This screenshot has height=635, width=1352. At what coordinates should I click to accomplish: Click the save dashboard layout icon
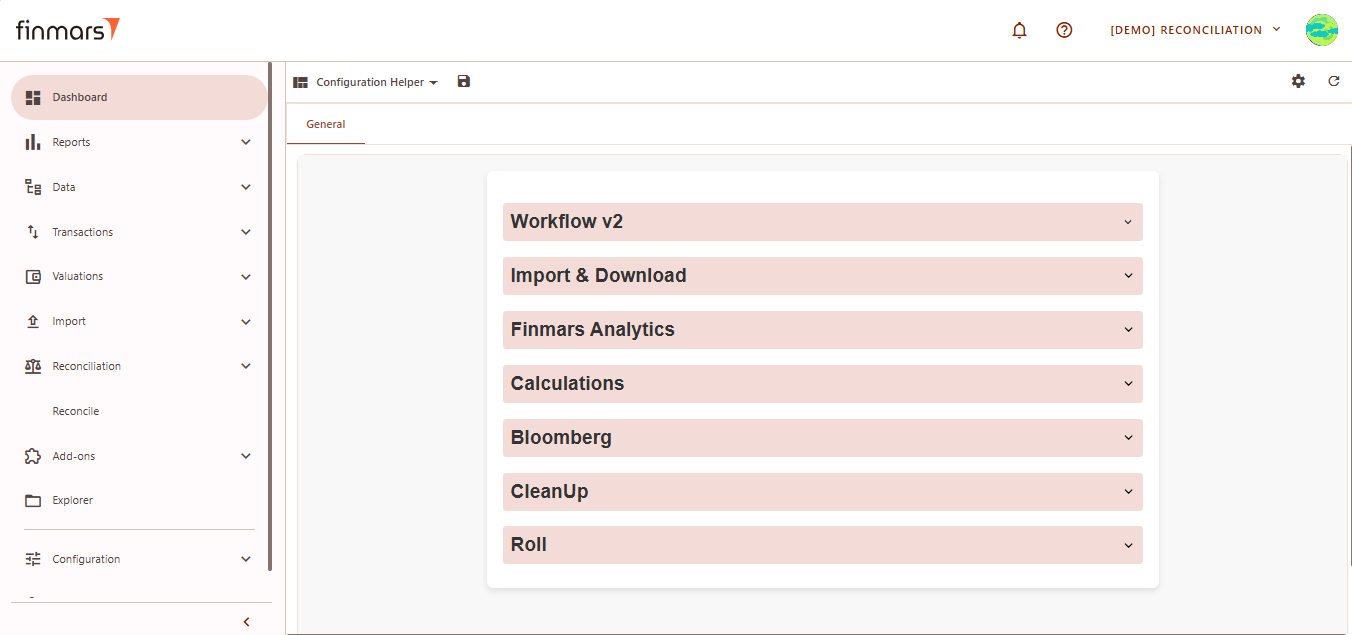coord(464,82)
